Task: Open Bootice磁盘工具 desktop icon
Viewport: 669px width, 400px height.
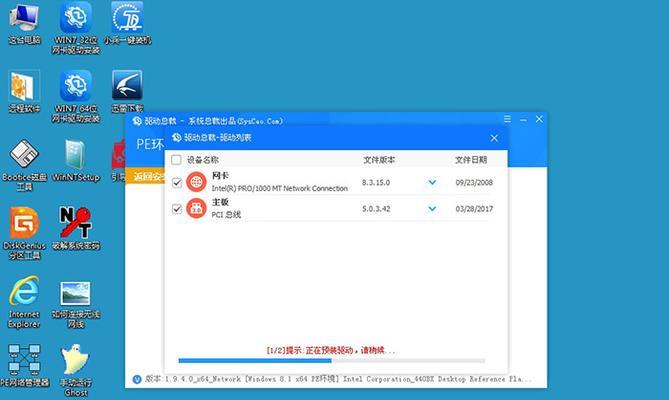Action: tap(24, 165)
